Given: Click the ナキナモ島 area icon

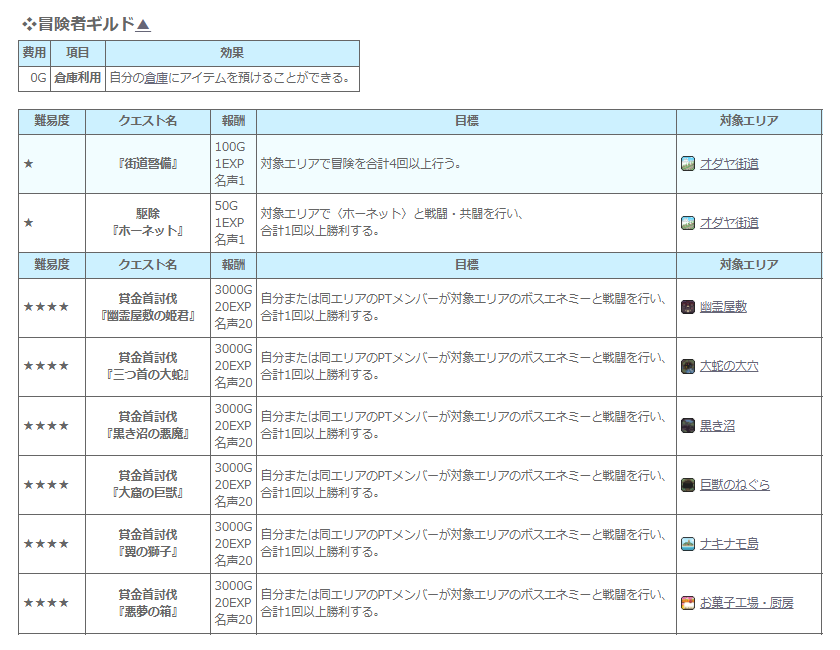Looking at the screenshot, I should tap(688, 544).
